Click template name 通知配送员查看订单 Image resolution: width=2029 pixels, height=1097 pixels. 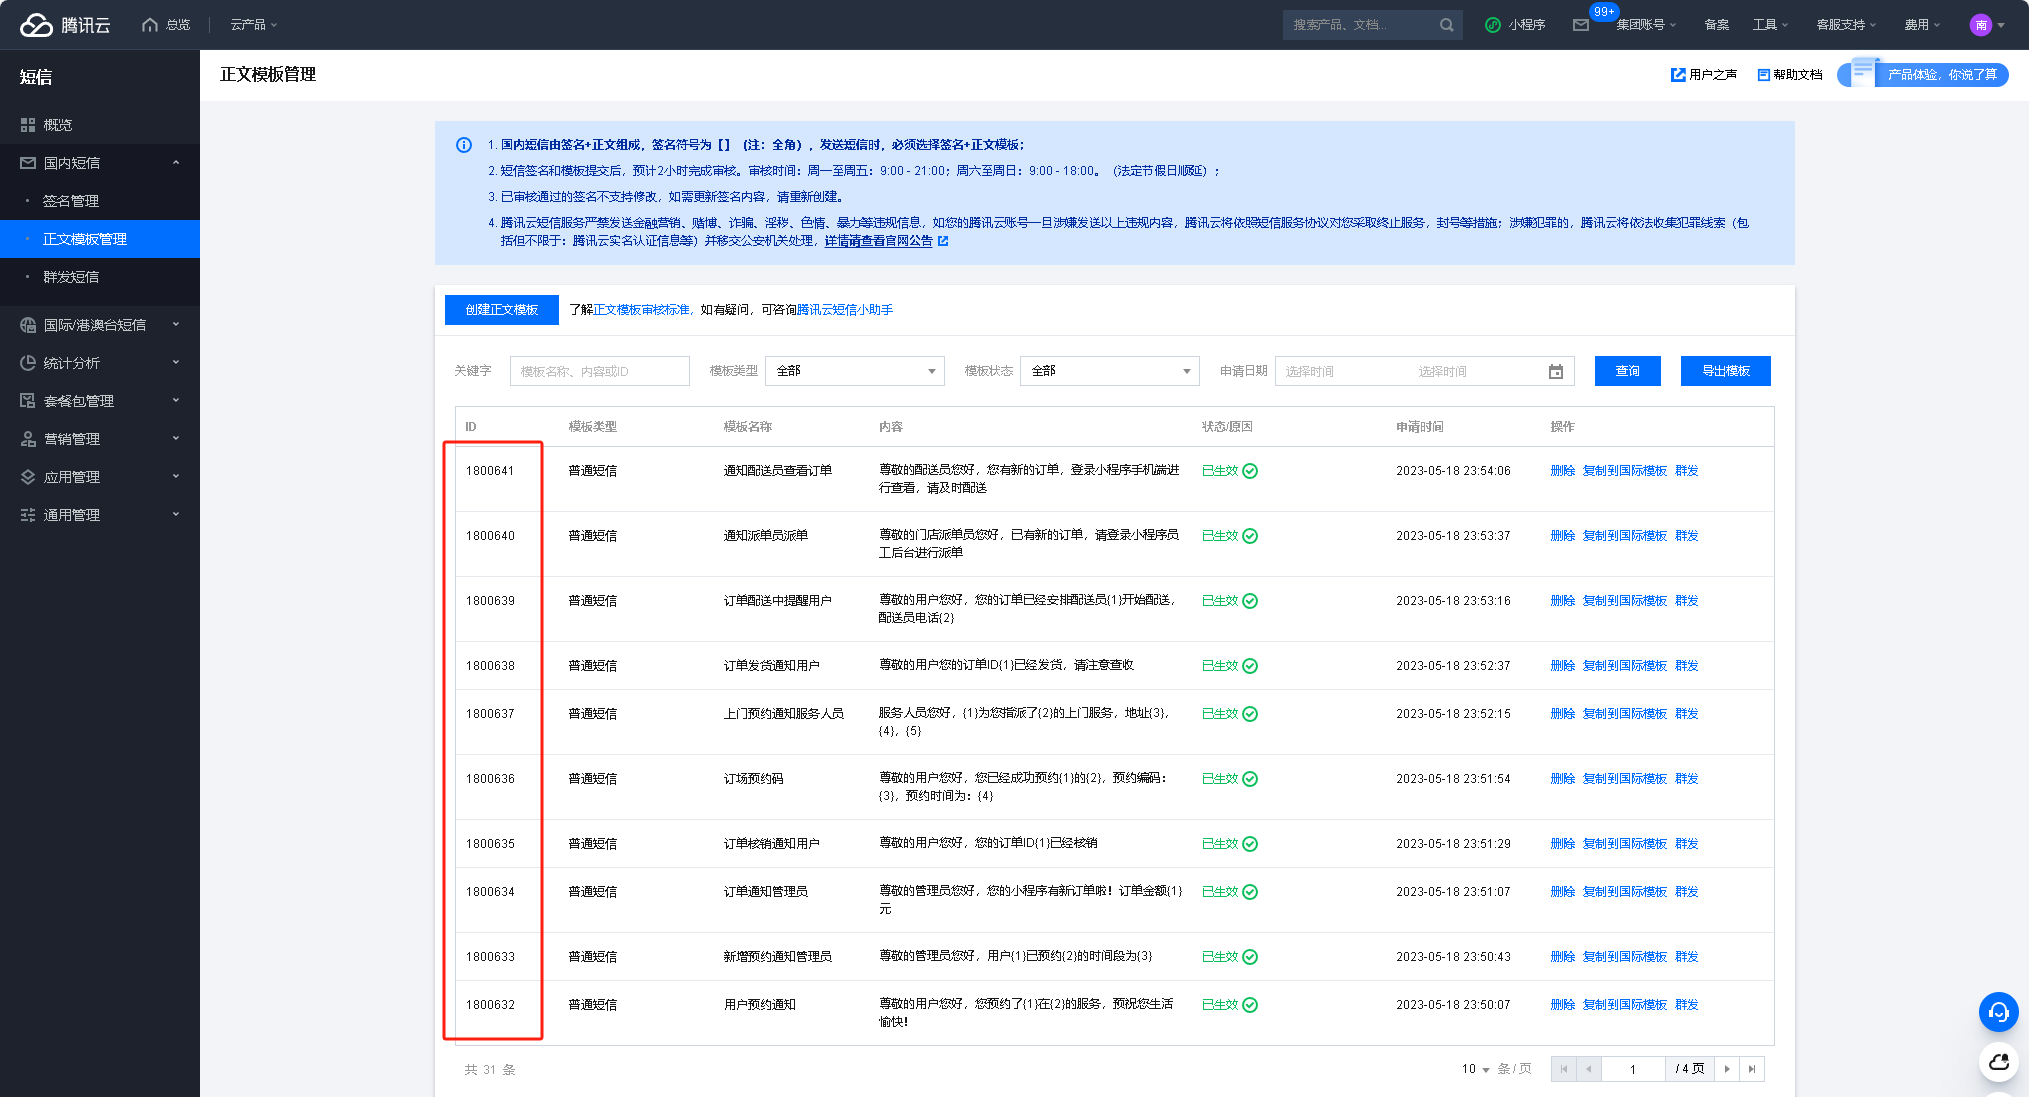coord(778,471)
